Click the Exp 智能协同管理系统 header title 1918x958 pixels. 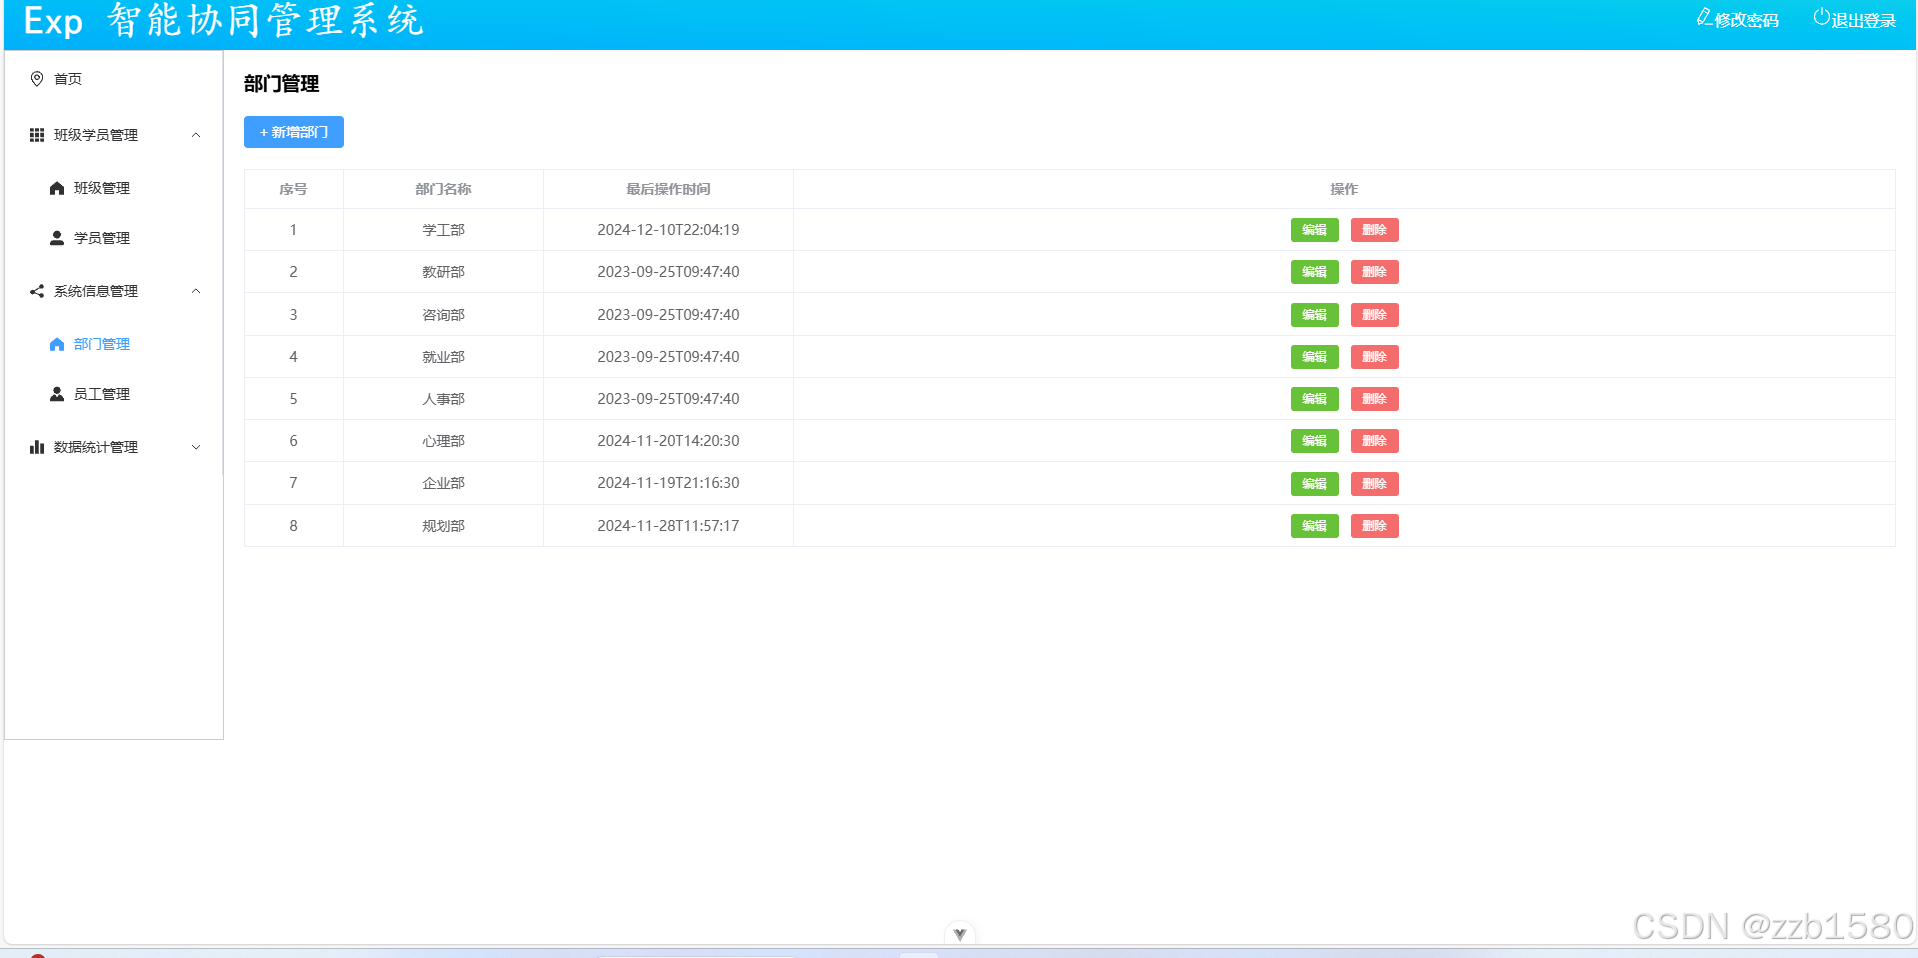point(224,20)
